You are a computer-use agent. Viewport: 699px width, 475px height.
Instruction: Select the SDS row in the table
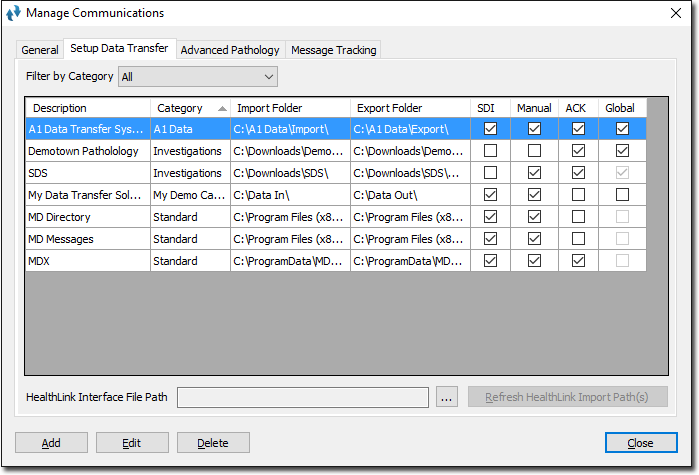coord(87,173)
